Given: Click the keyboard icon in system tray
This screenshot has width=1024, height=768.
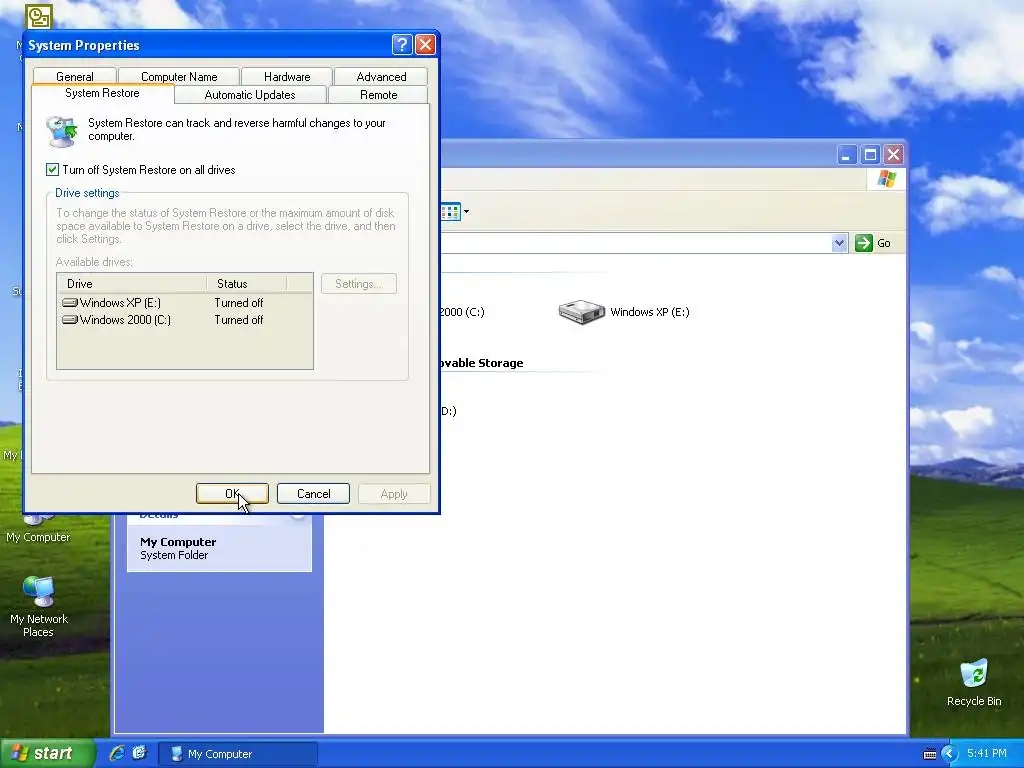Looking at the screenshot, I should pyautogui.click(x=930, y=754).
